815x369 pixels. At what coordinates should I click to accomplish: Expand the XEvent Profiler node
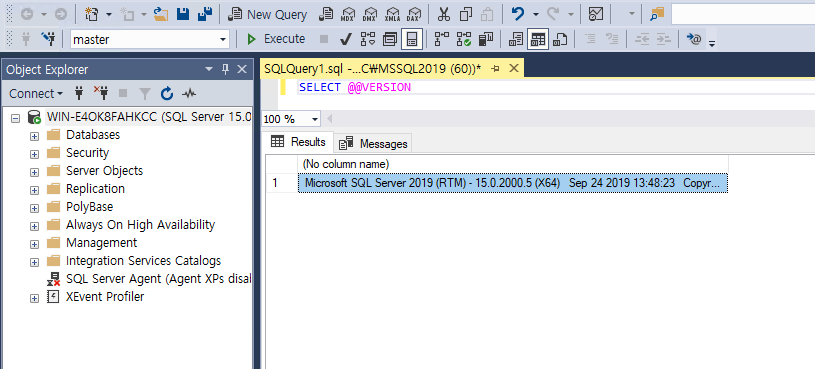(x=34, y=298)
